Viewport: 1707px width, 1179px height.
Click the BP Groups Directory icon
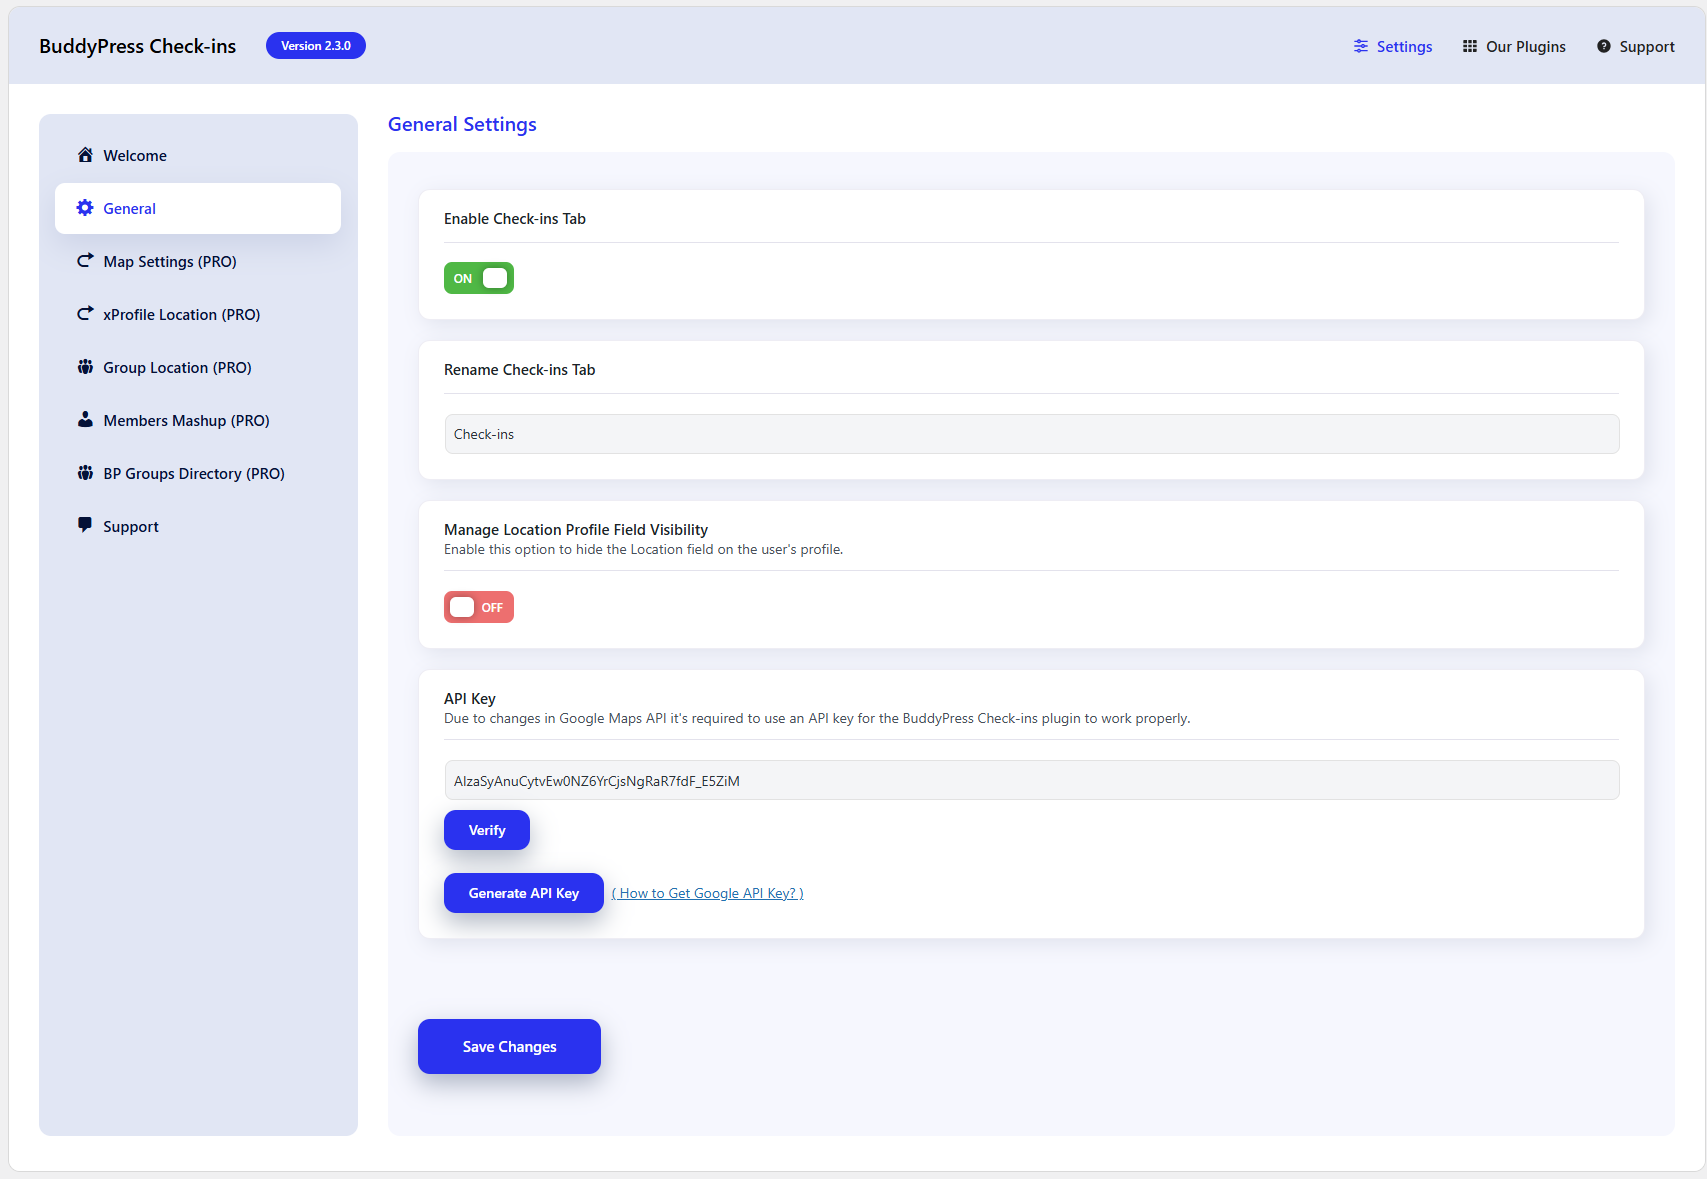pos(85,472)
